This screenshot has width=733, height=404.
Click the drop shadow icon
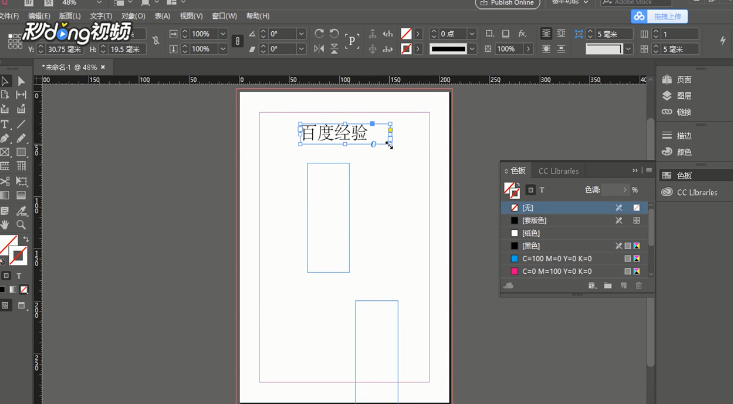tap(506, 34)
